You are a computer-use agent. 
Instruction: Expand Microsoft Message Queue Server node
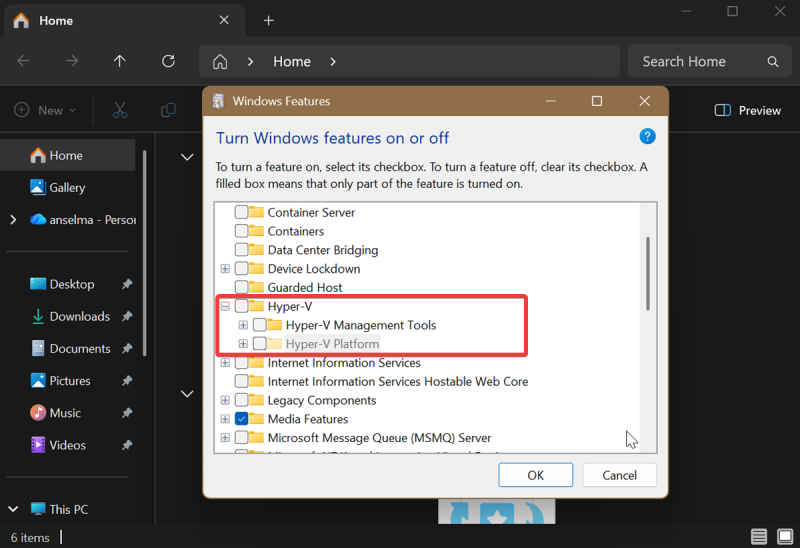(x=225, y=438)
